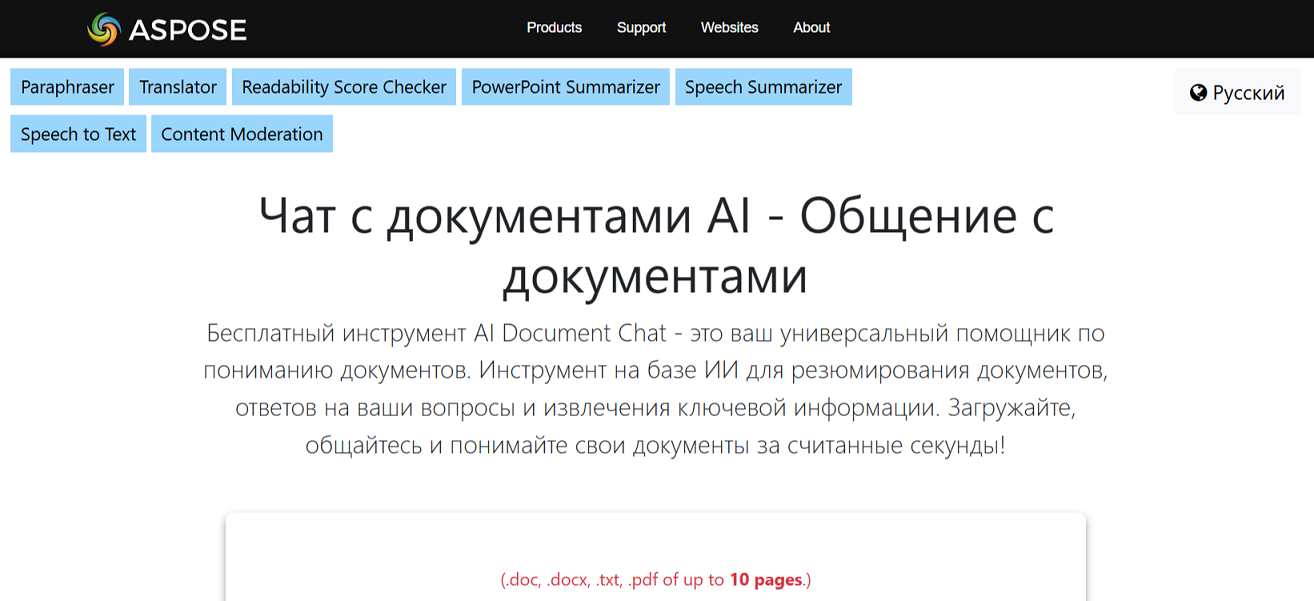The width and height of the screenshot is (1314, 601).
Task: Click the ASPOSE brand name text
Action: tap(187, 30)
